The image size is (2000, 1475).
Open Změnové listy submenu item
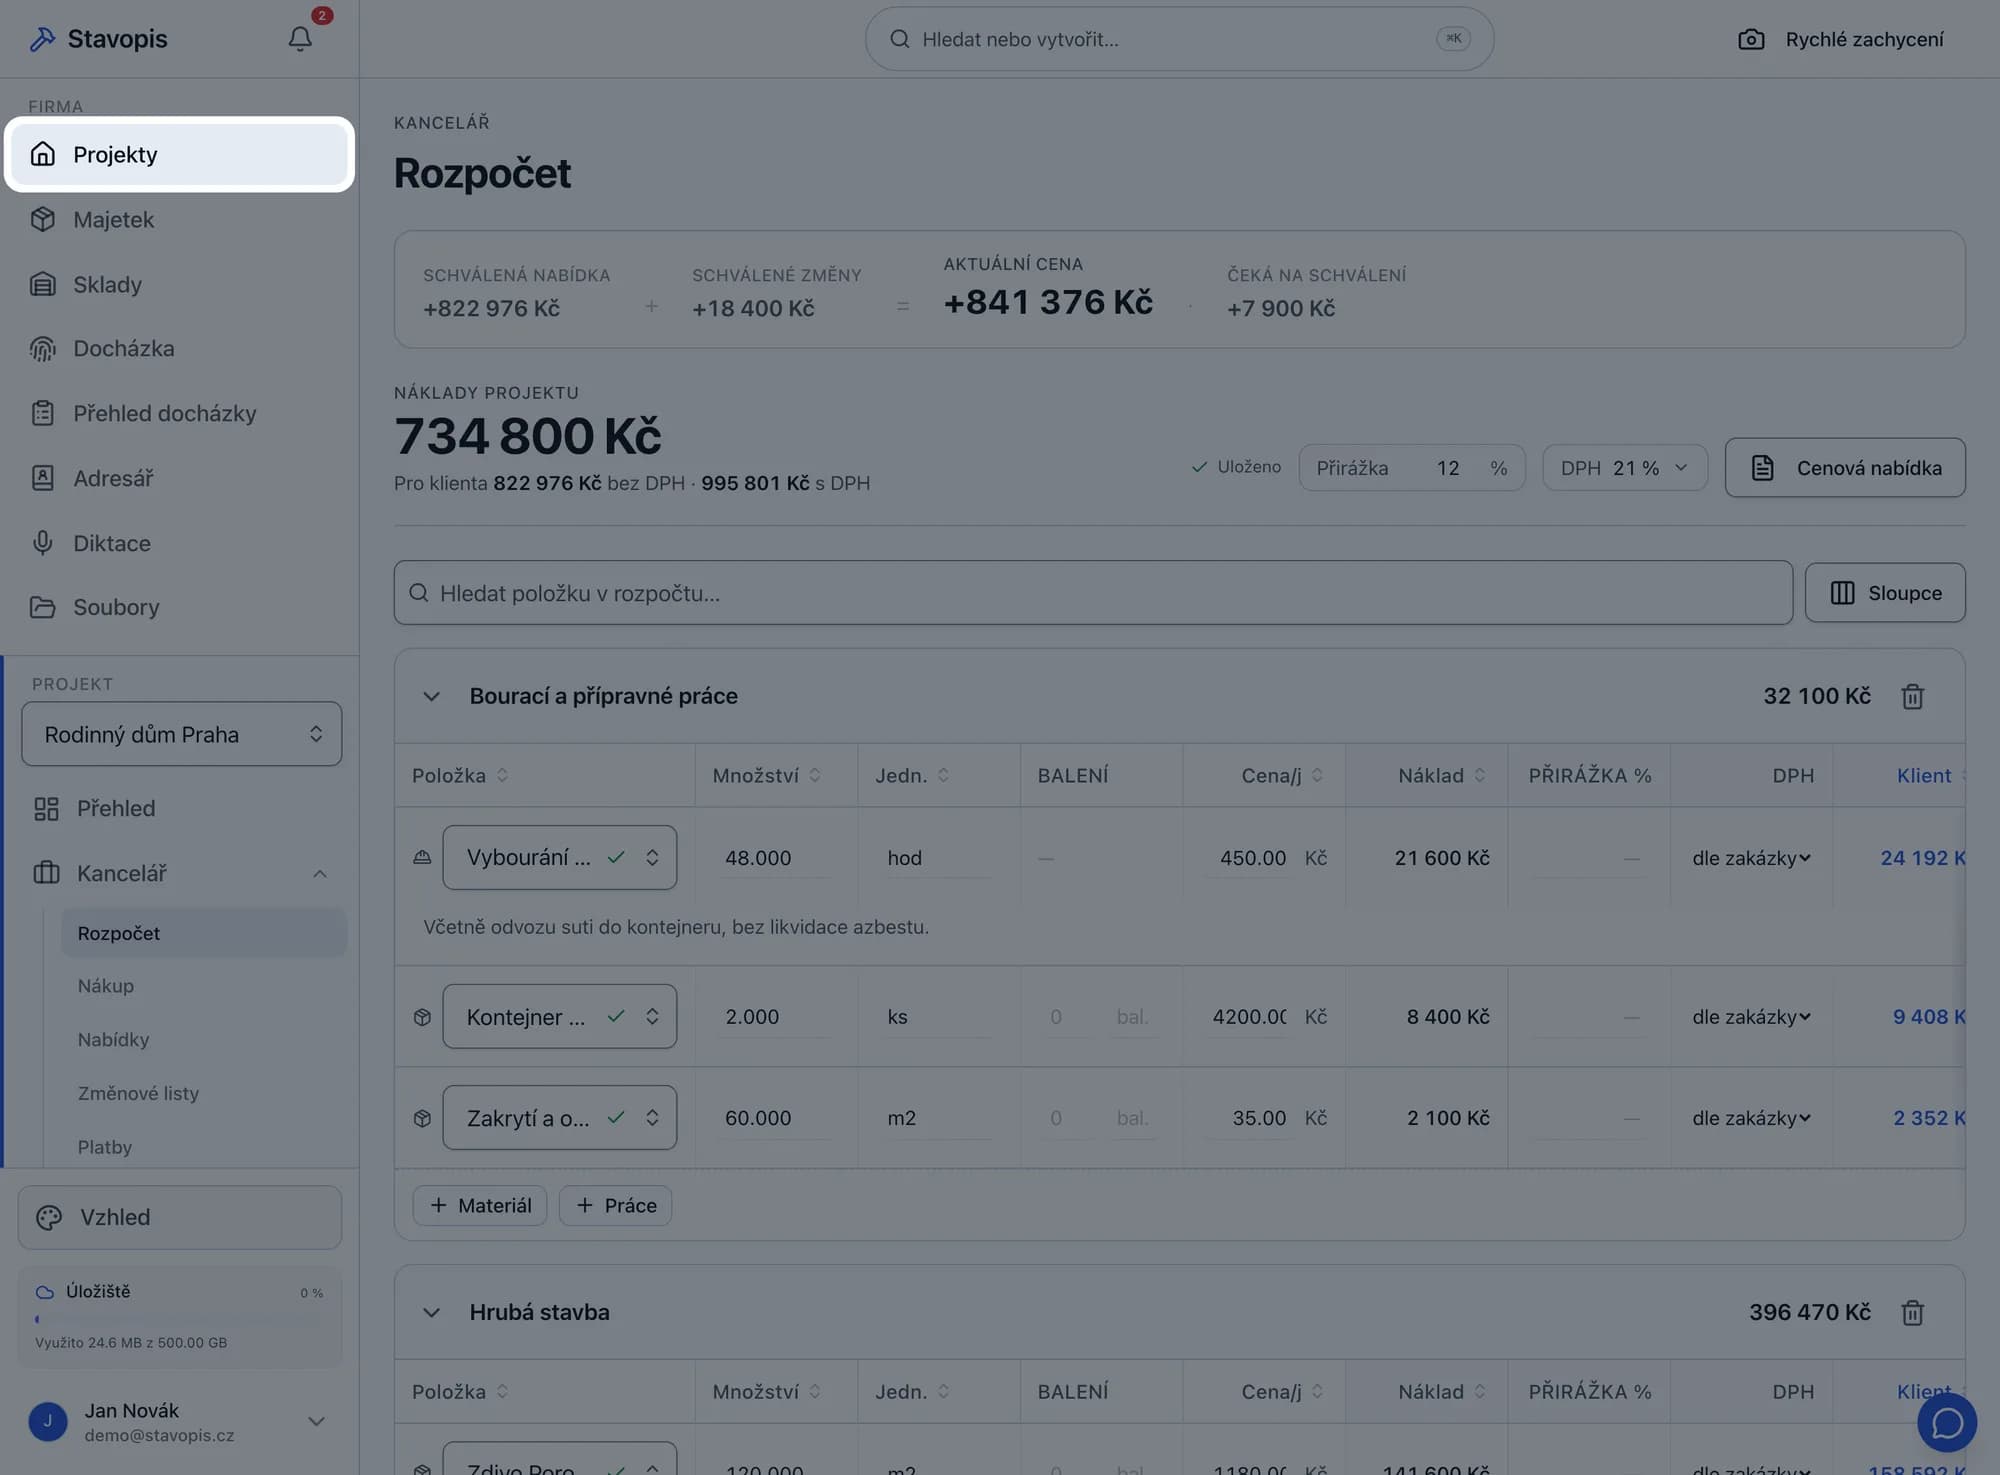click(204, 1093)
